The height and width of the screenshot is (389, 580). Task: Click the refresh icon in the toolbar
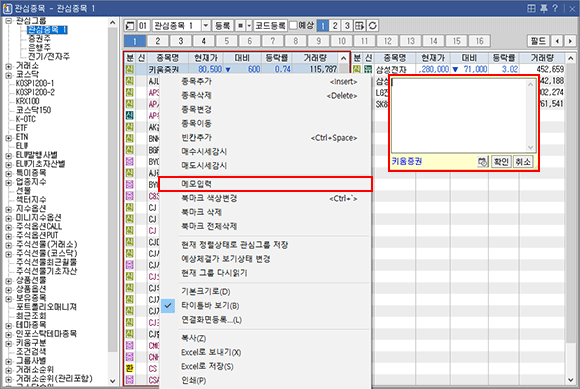coord(372,26)
